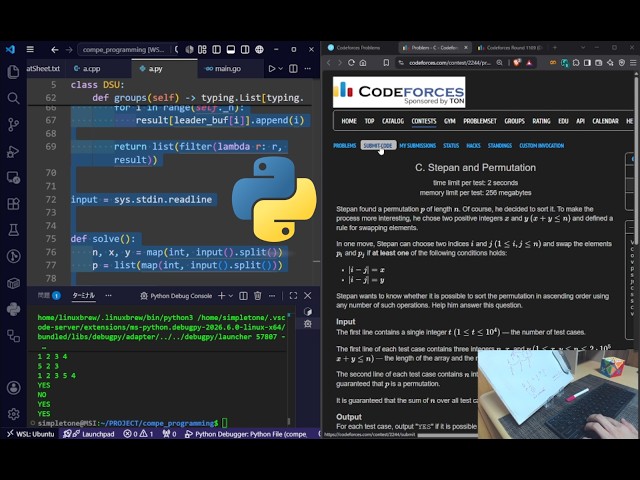Toggle the Secondary Side Bar layout button

(245, 49)
